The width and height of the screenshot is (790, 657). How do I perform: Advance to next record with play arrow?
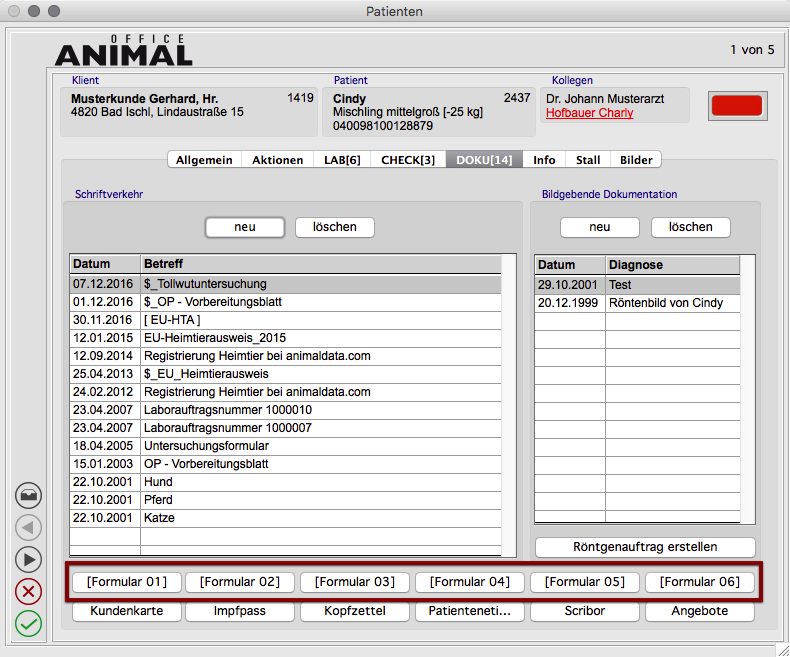(x=29, y=559)
